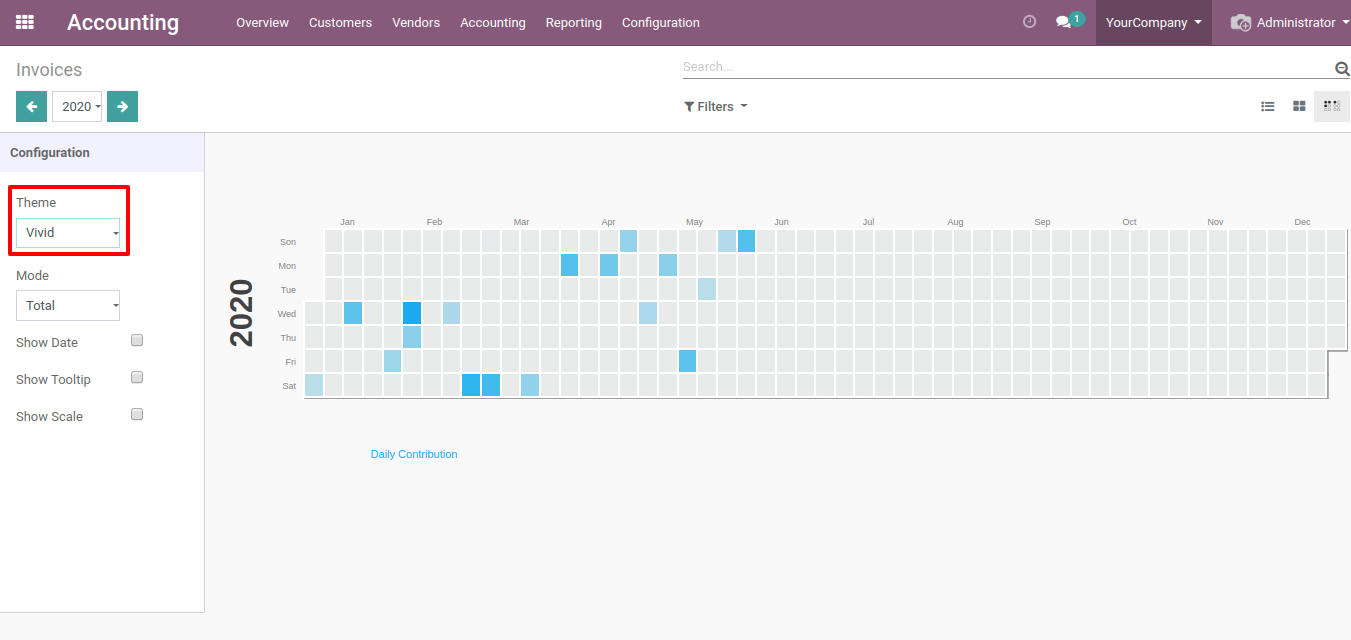Image resolution: width=1351 pixels, height=640 pixels.
Task: Open the Theme dropdown set to Vivid
Action: coord(68,233)
